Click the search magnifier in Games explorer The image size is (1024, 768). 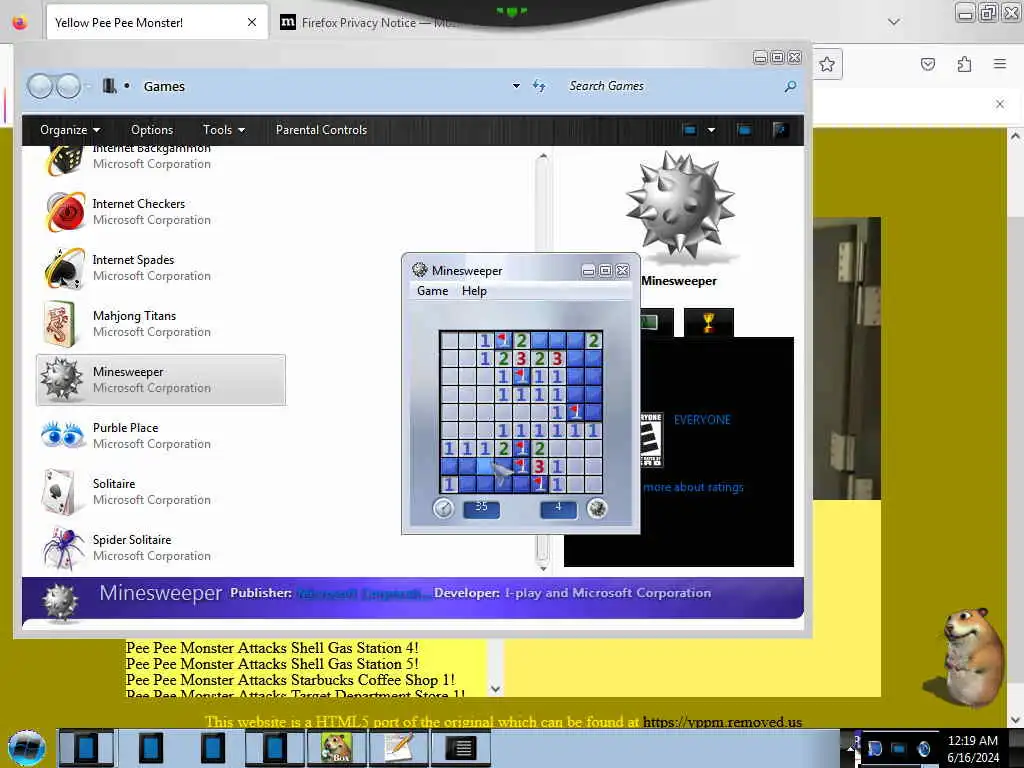coord(790,86)
